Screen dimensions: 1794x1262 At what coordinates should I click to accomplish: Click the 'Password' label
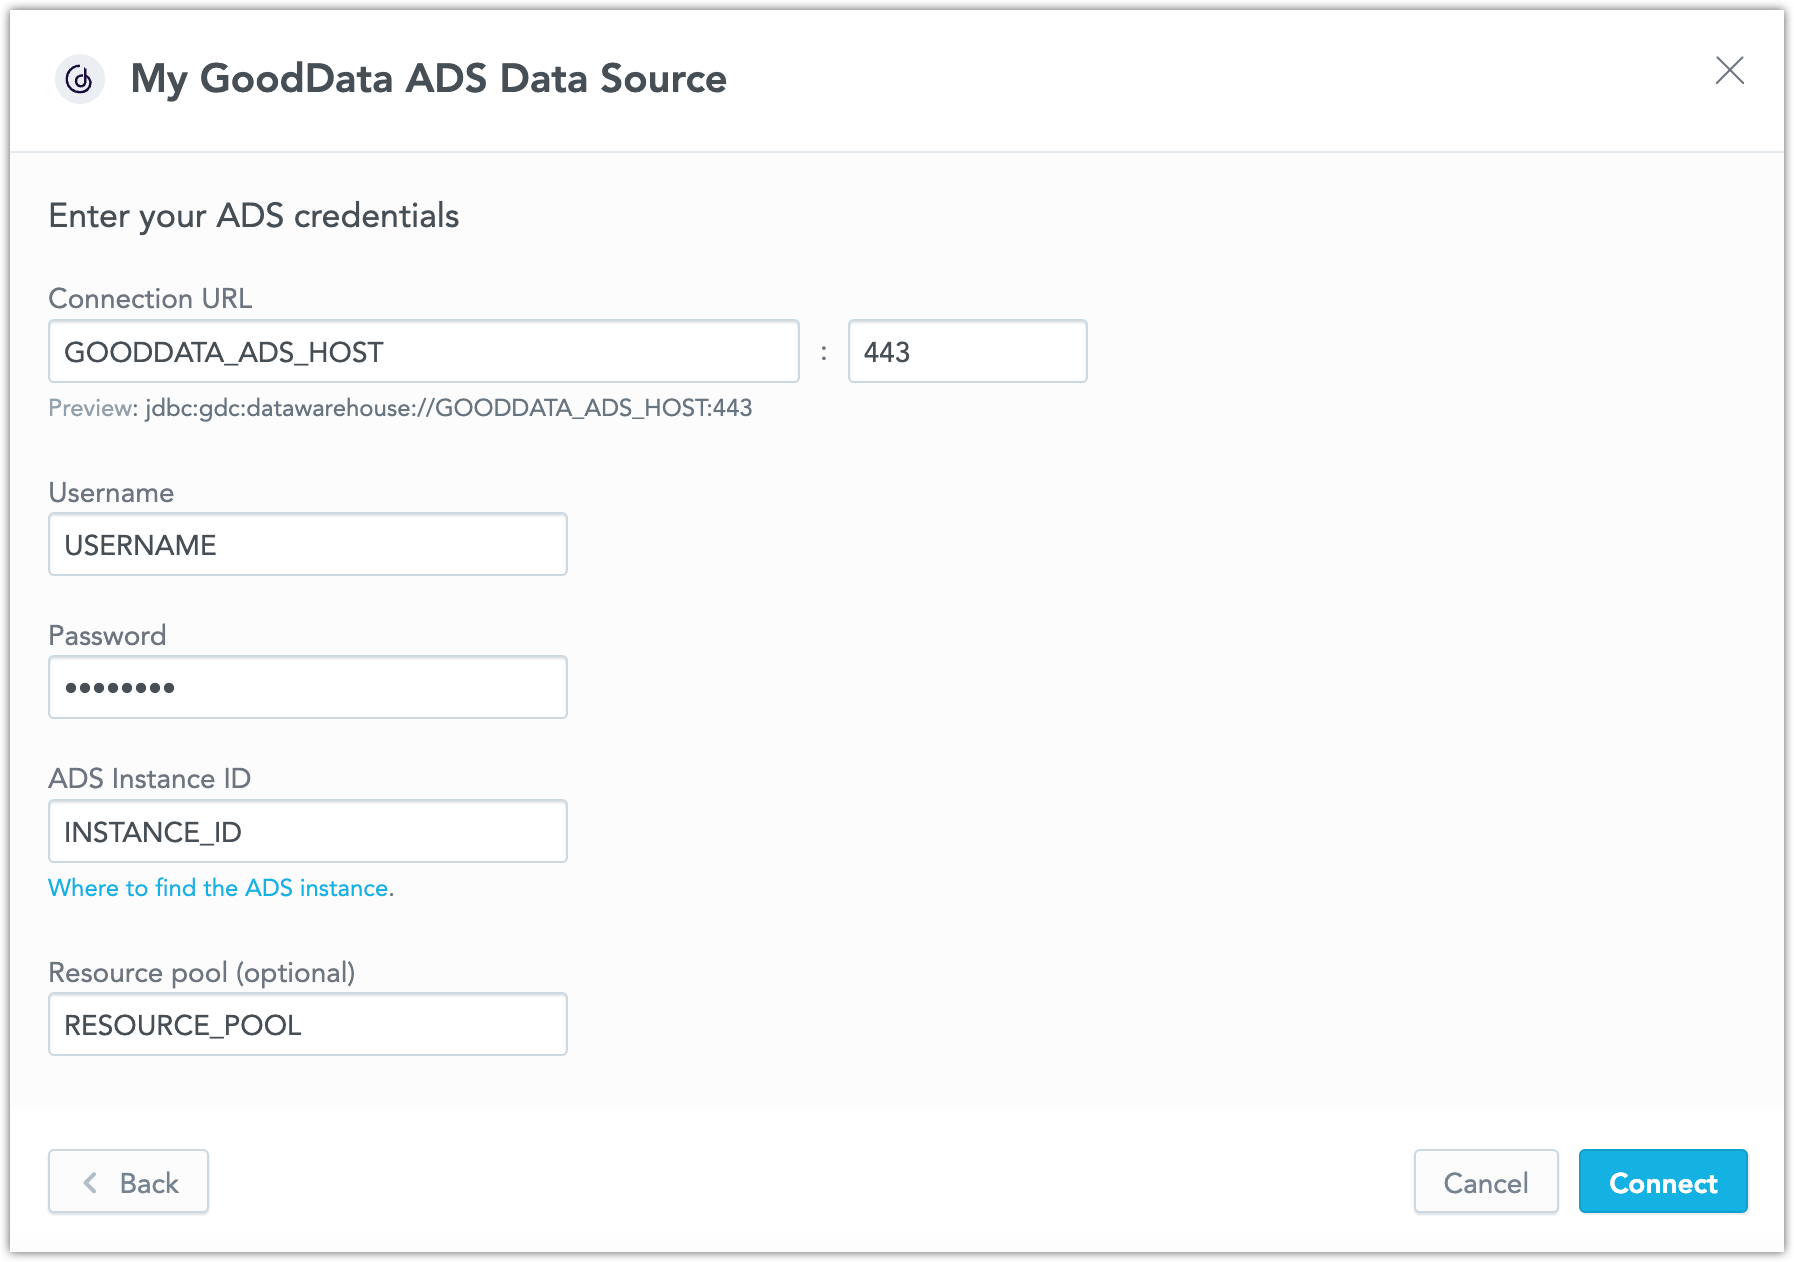(107, 636)
